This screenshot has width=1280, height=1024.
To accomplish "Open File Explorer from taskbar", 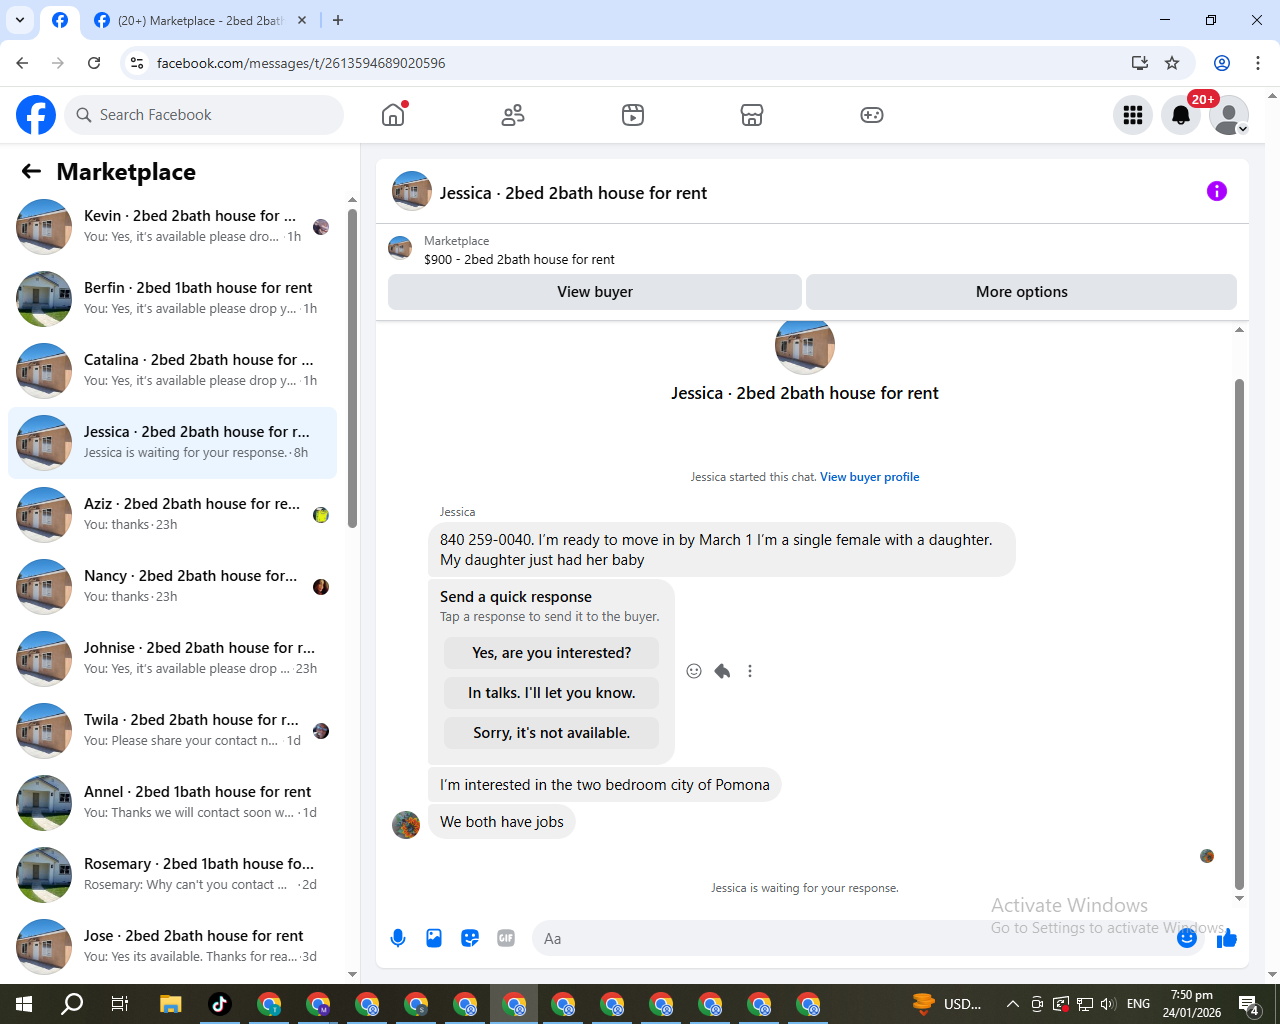I will point(171,1004).
